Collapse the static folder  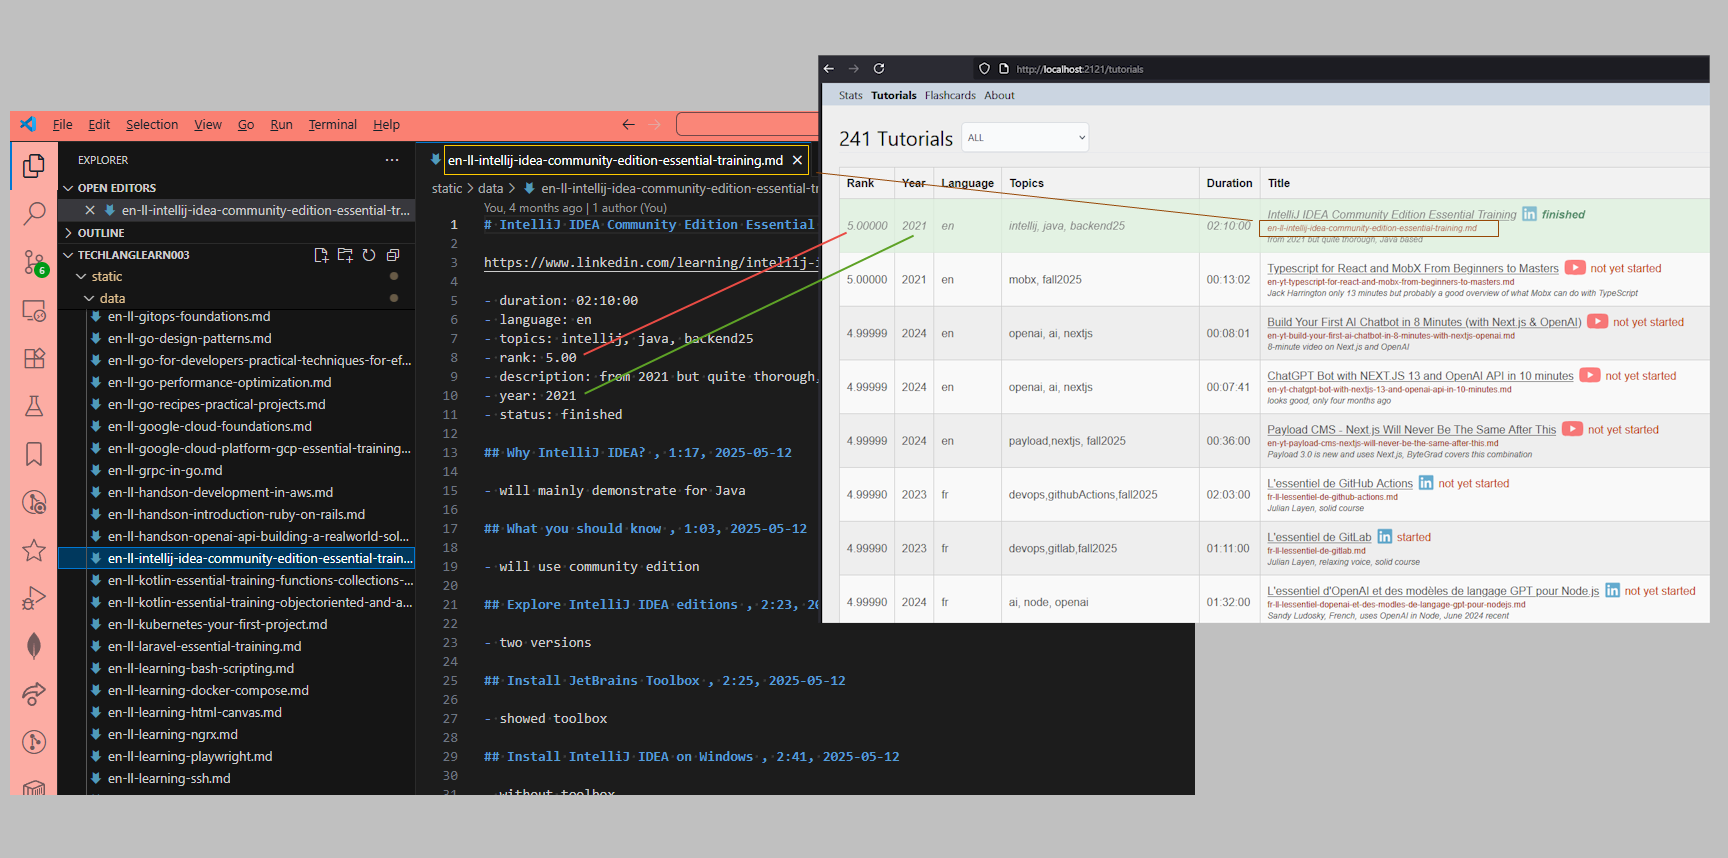(x=82, y=277)
